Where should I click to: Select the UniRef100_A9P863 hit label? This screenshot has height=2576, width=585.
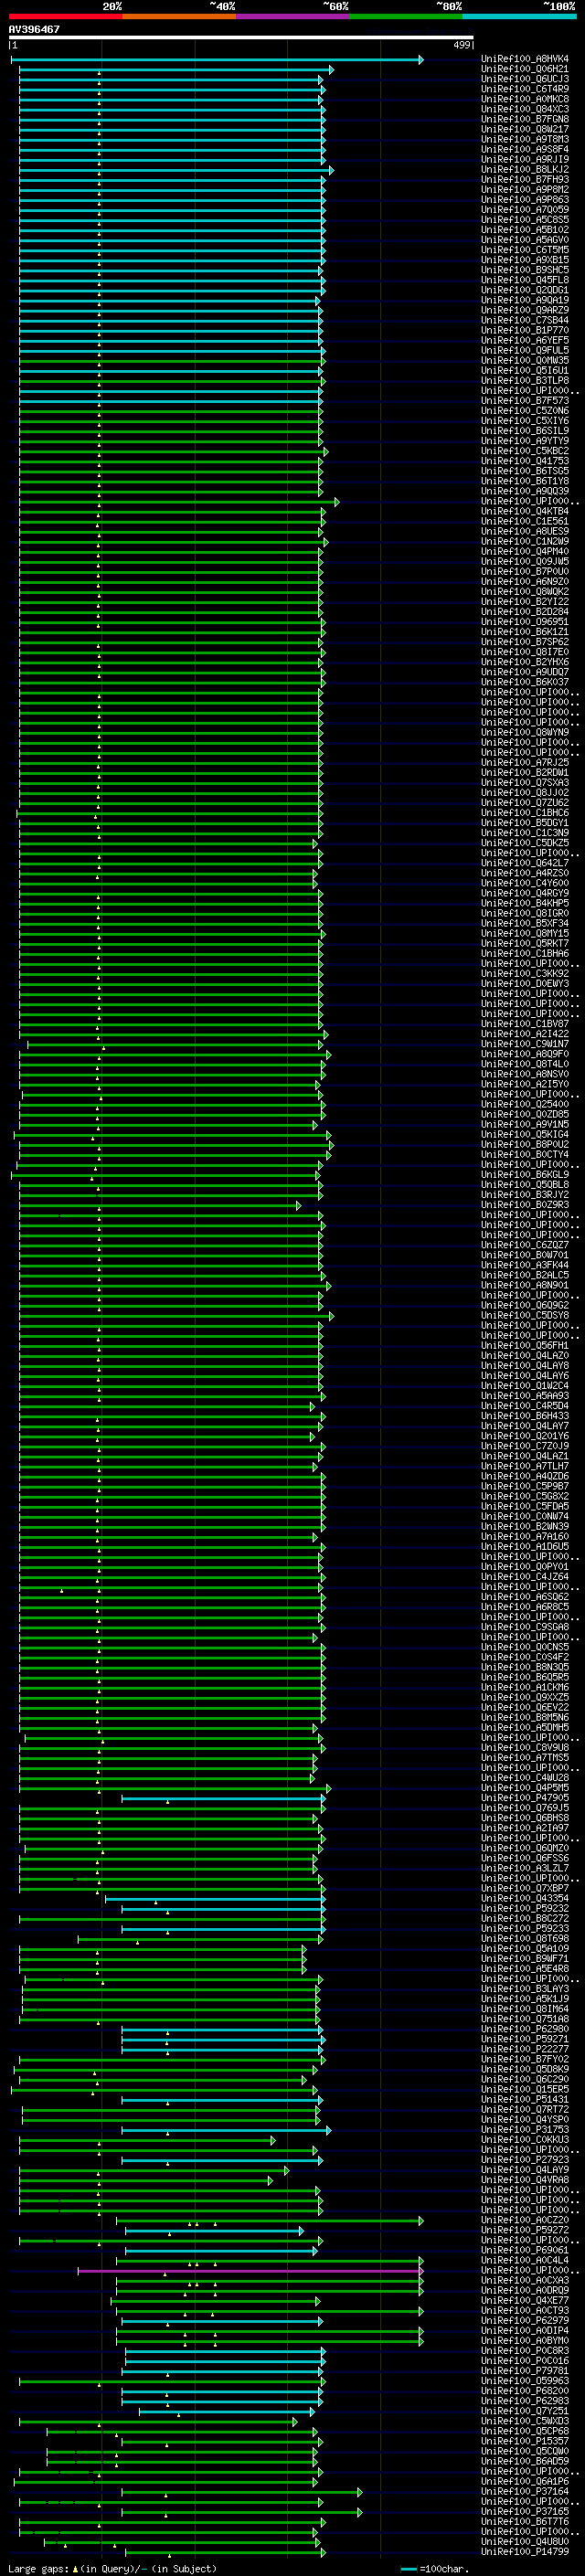(525, 199)
